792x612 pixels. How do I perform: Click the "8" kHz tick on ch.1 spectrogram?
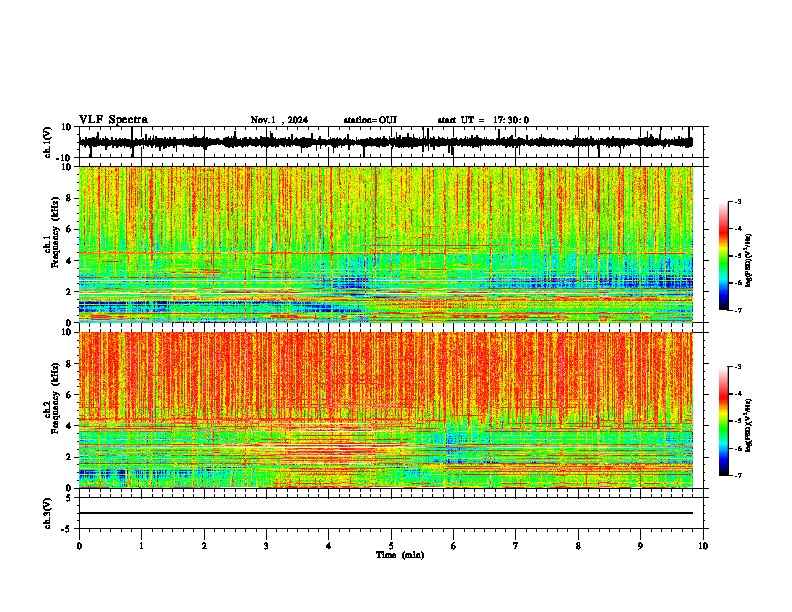[69, 198]
